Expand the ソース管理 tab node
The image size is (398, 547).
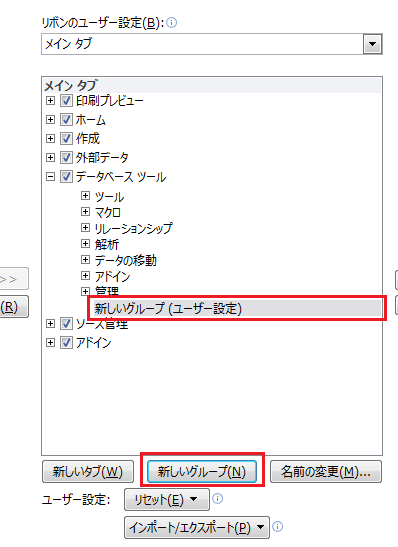(50, 323)
